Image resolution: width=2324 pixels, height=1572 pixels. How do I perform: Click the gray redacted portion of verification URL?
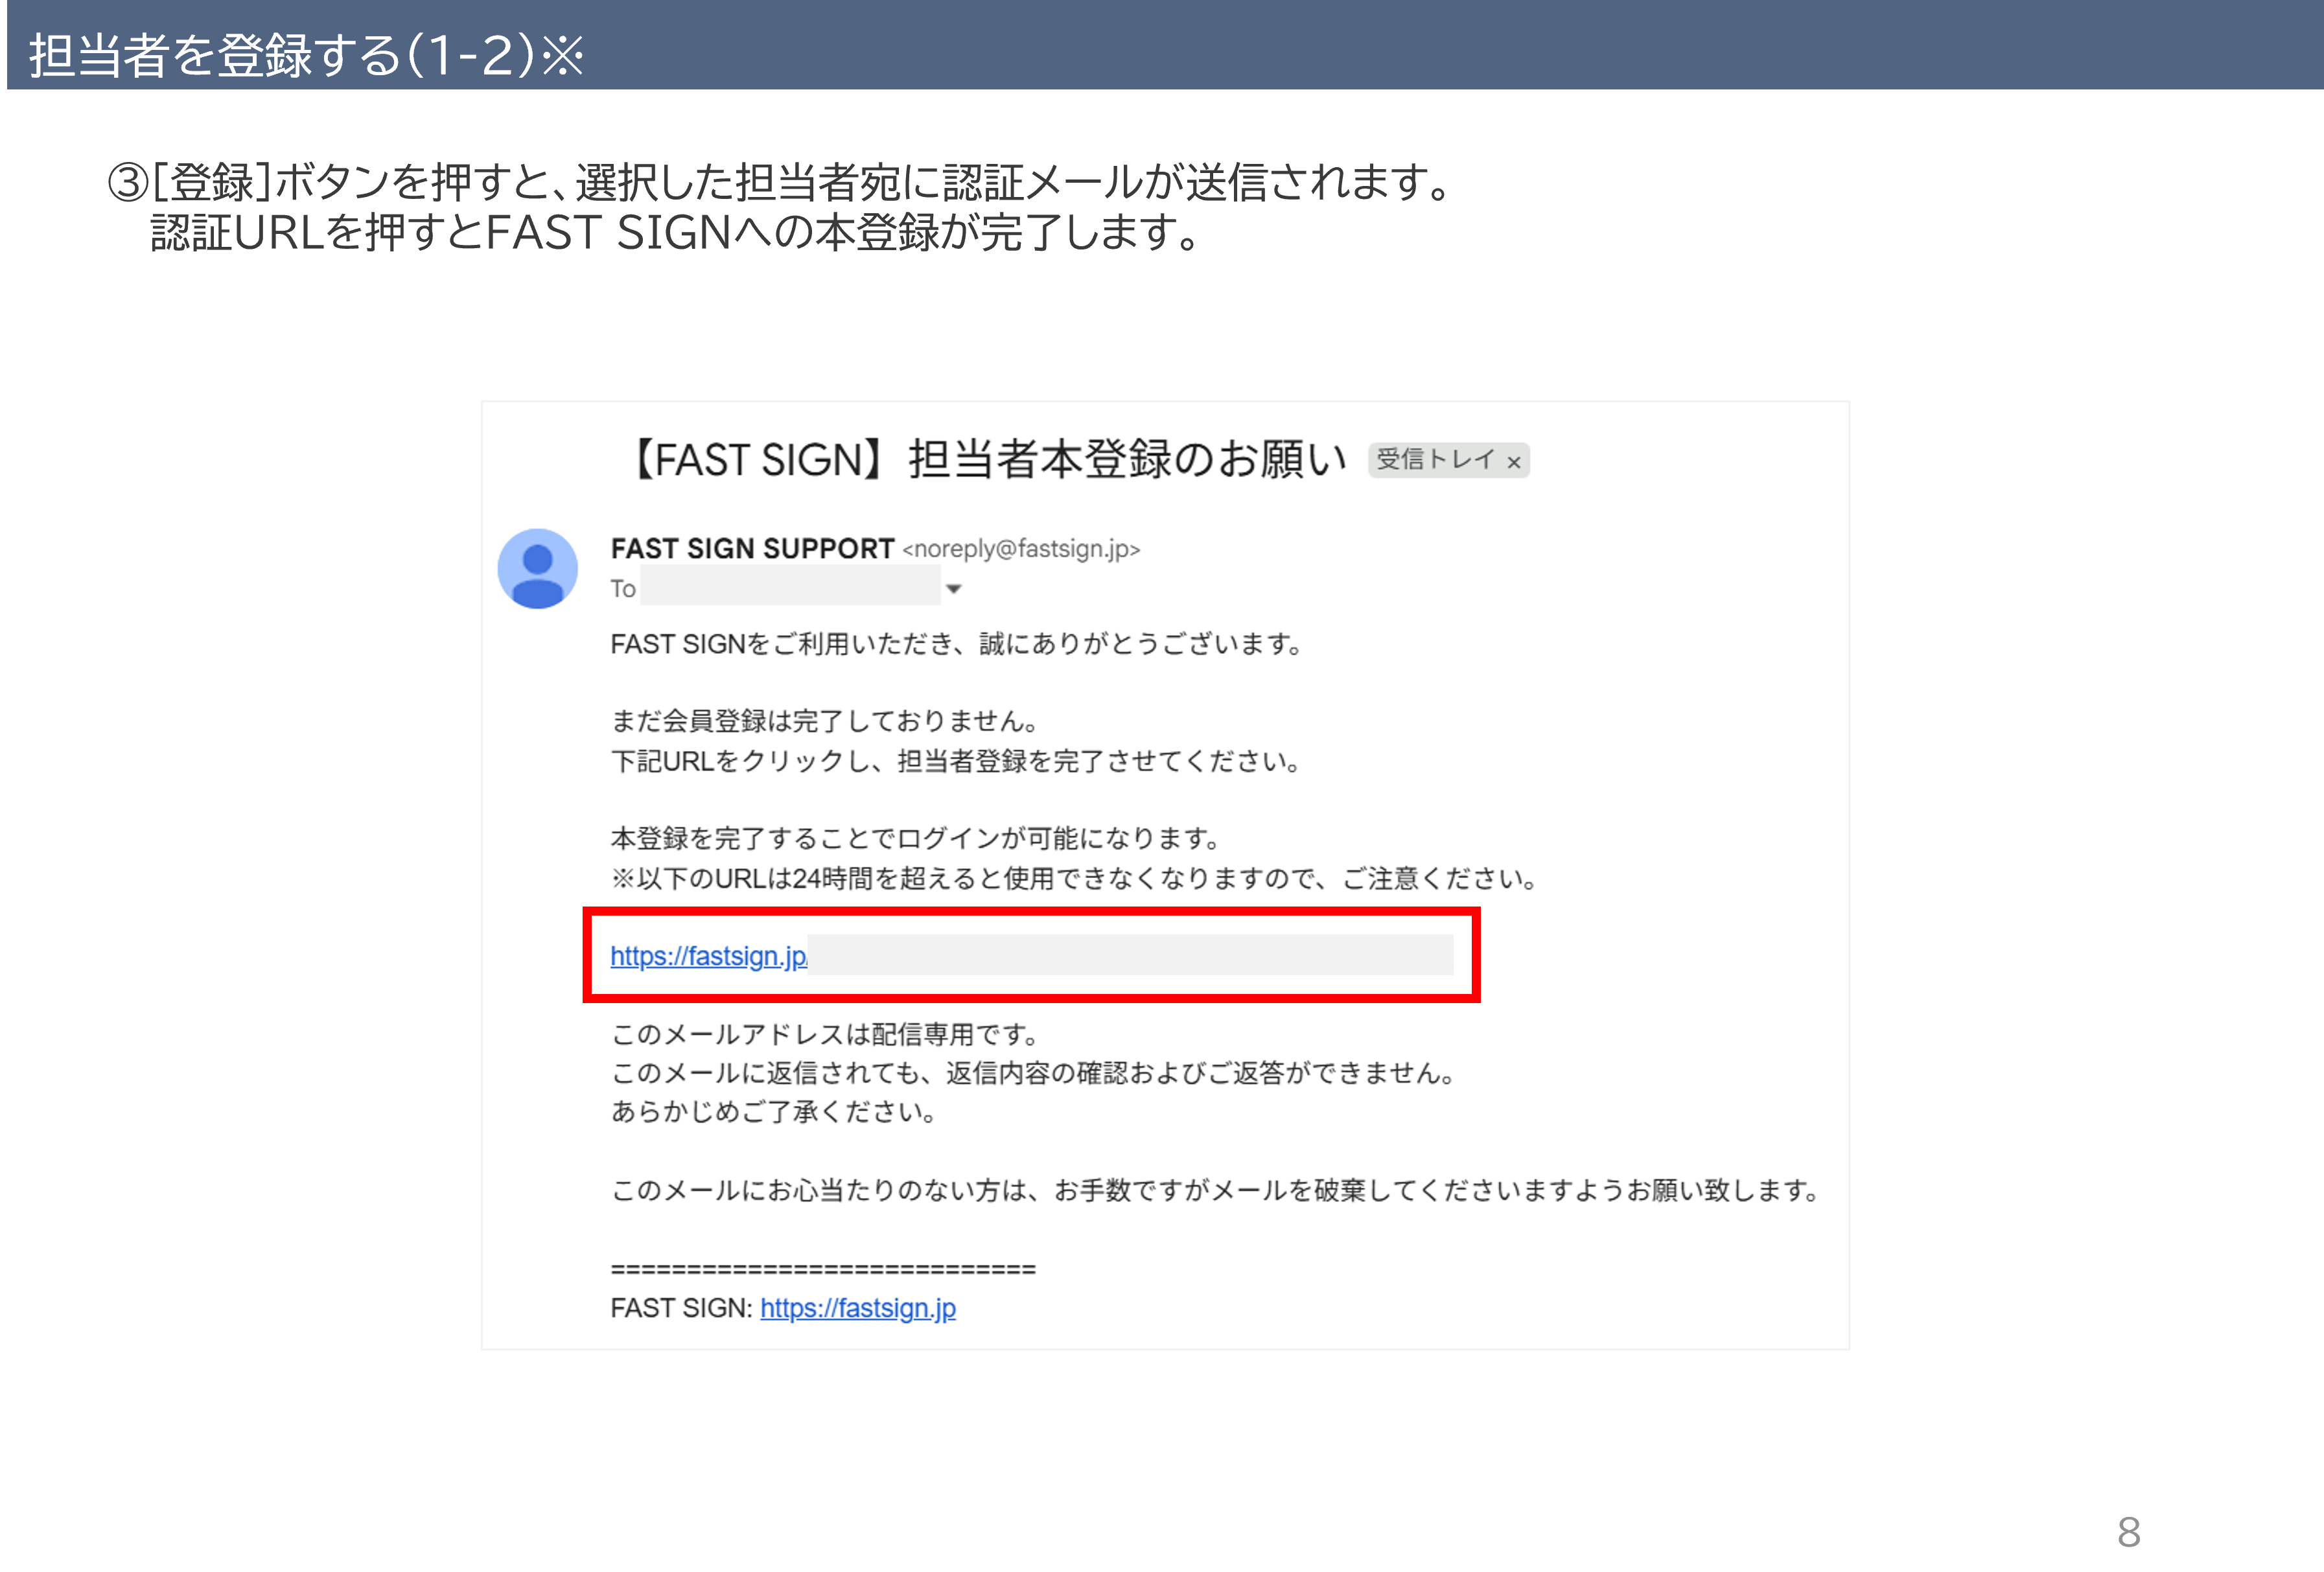point(1130,955)
